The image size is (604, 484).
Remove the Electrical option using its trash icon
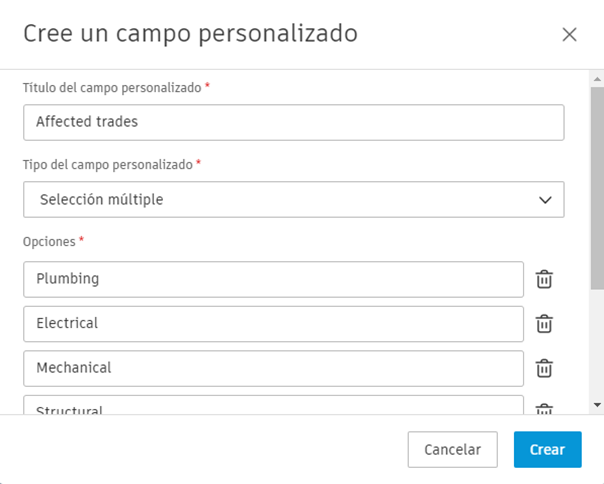(544, 324)
